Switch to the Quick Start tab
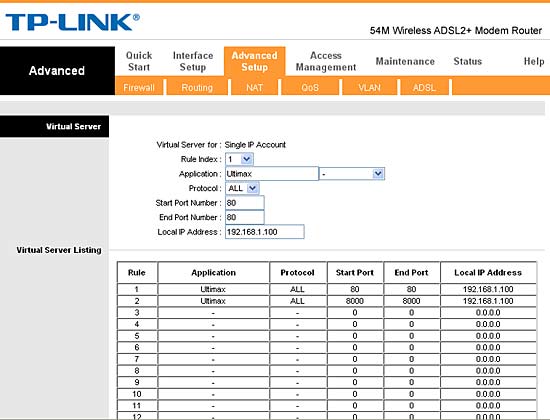This screenshot has height=420, width=550. click(x=139, y=61)
